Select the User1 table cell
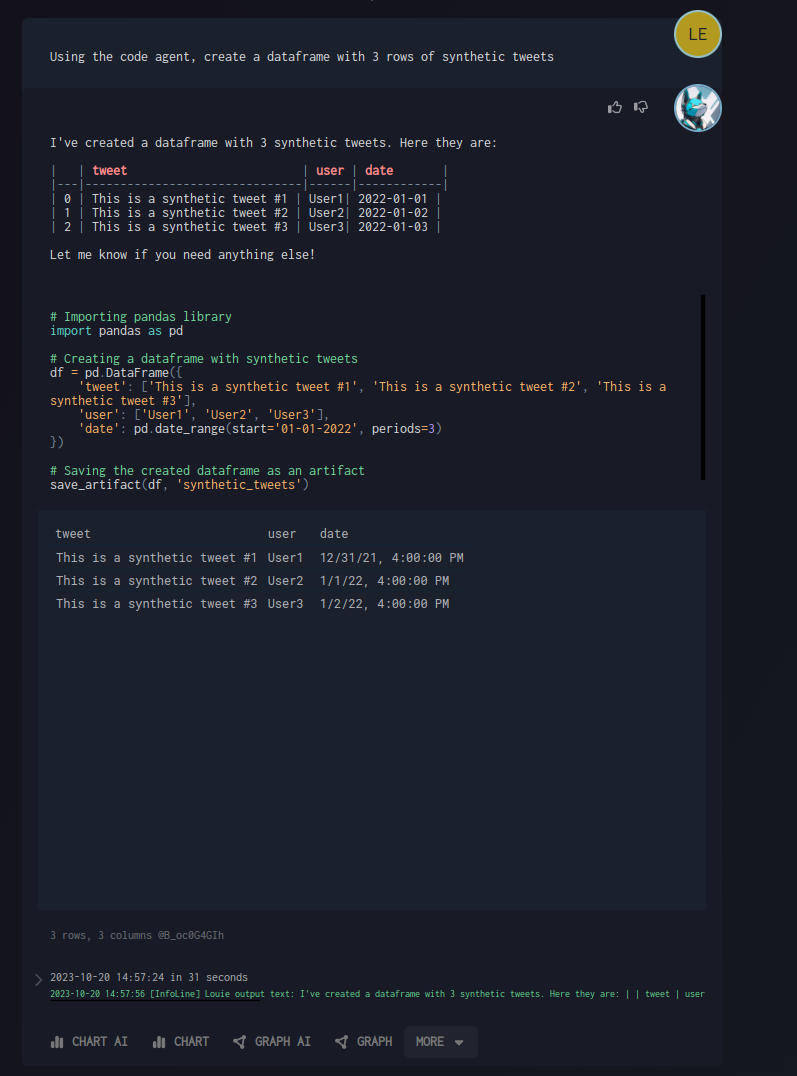Image resolution: width=797 pixels, height=1076 pixels. tap(285, 558)
